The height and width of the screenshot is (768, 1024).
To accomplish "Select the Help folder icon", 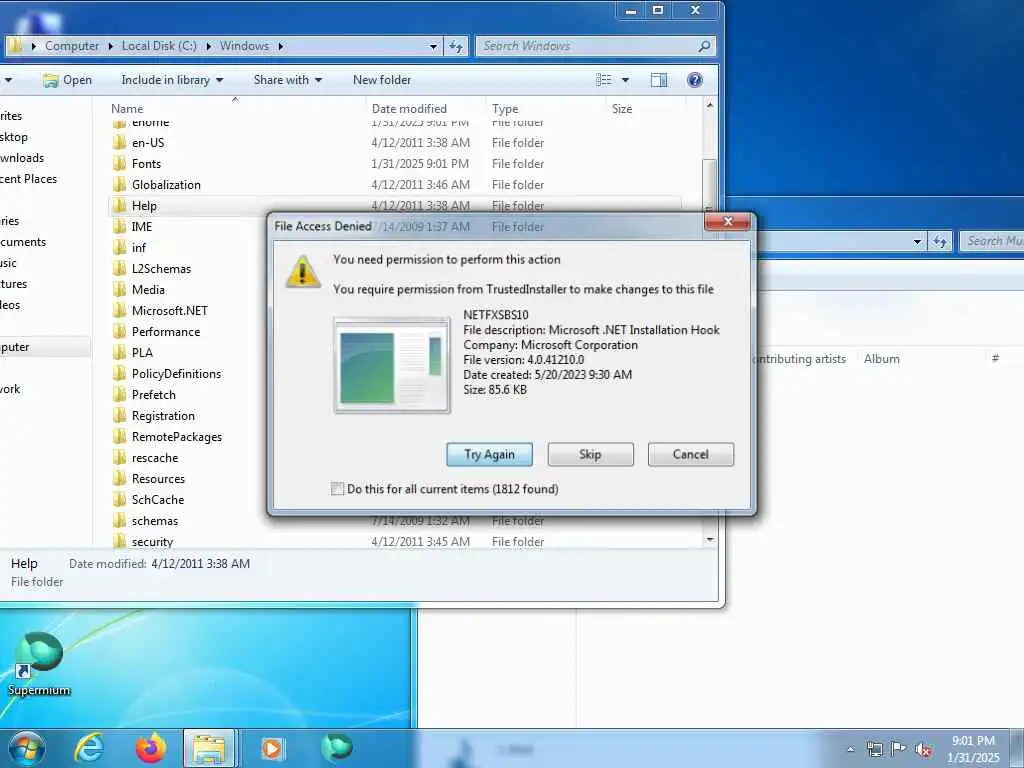I will (x=120, y=206).
